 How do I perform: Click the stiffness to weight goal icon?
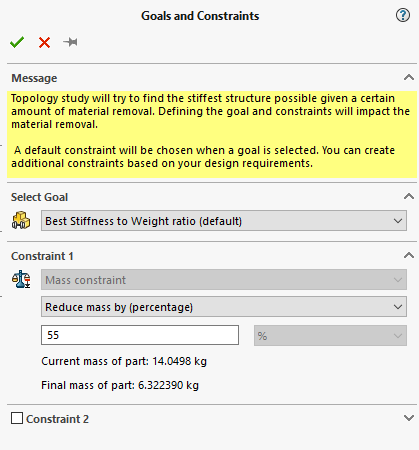click(x=21, y=220)
